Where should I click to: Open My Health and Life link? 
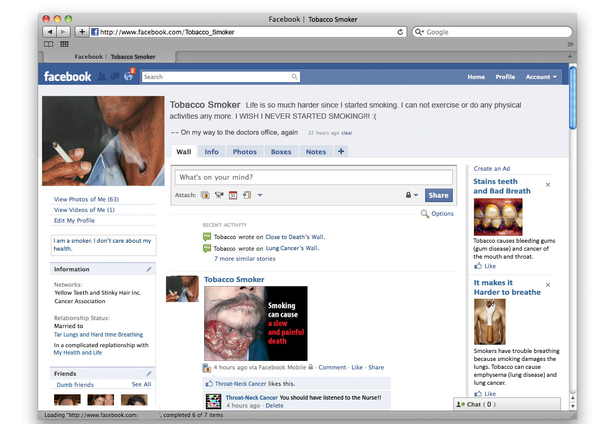pos(78,353)
